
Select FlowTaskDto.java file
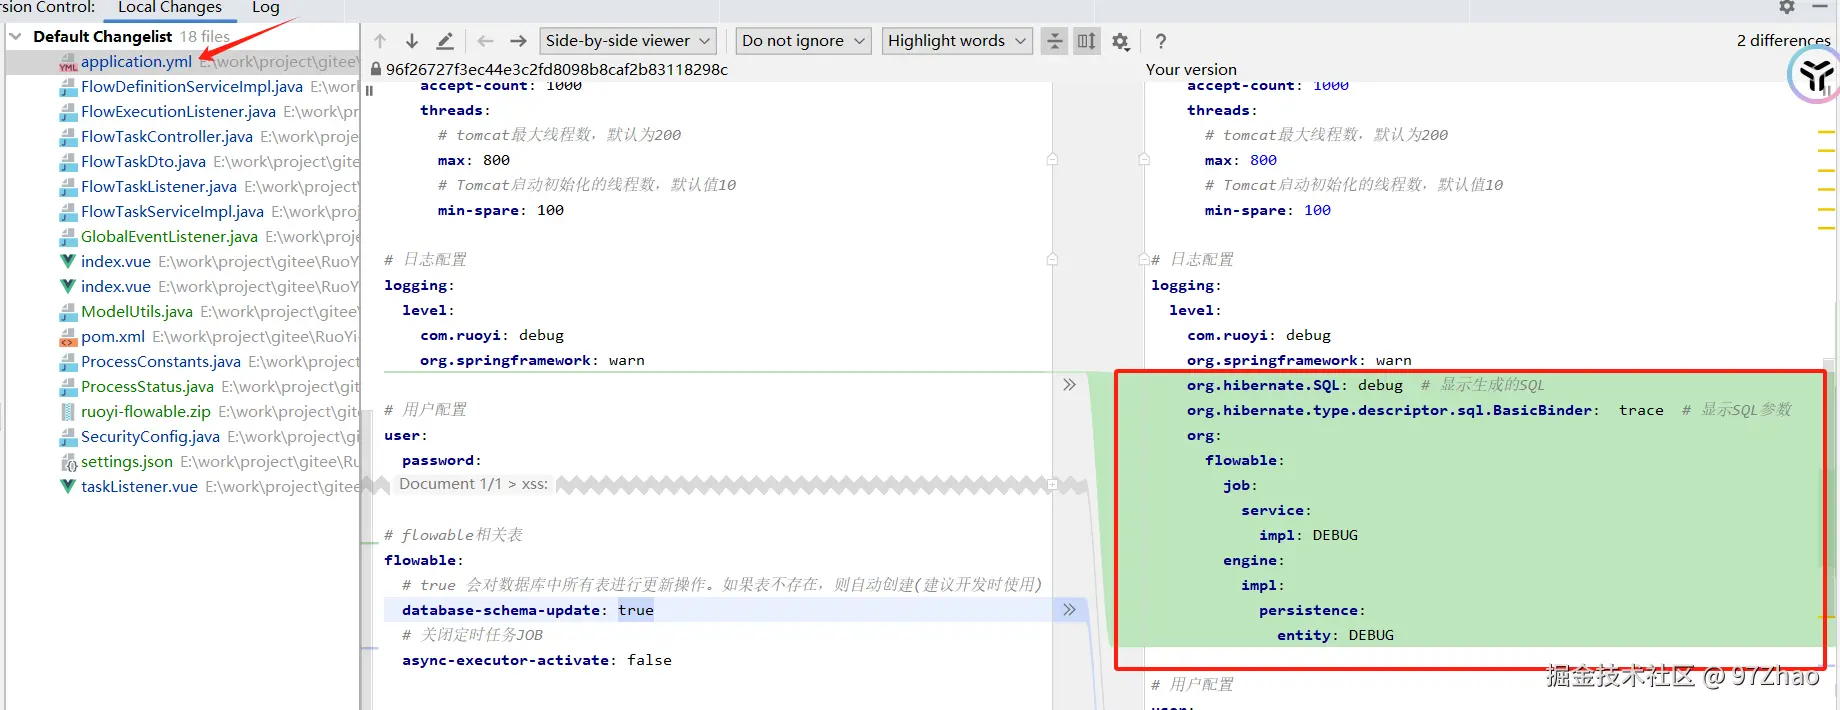point(143,161)
